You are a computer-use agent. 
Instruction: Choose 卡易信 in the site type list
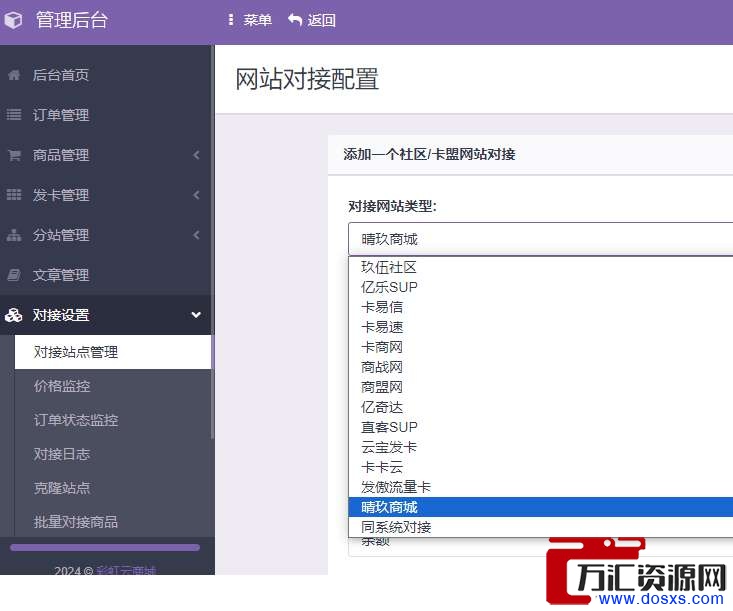point(540,307)
